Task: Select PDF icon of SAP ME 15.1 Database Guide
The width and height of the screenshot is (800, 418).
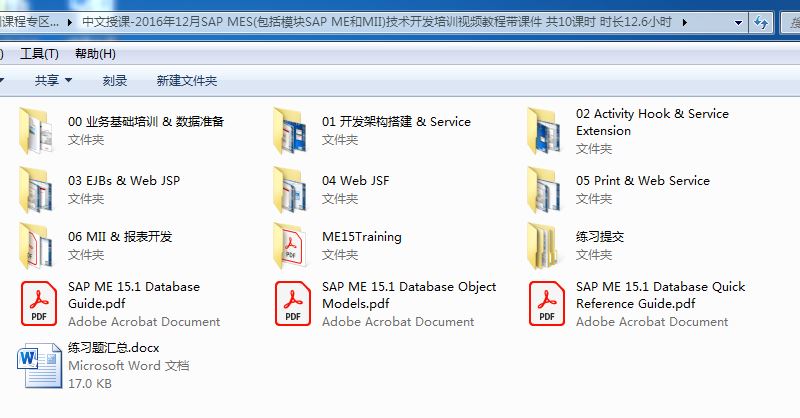Action: pyautogui.click(x=39, y=303)
